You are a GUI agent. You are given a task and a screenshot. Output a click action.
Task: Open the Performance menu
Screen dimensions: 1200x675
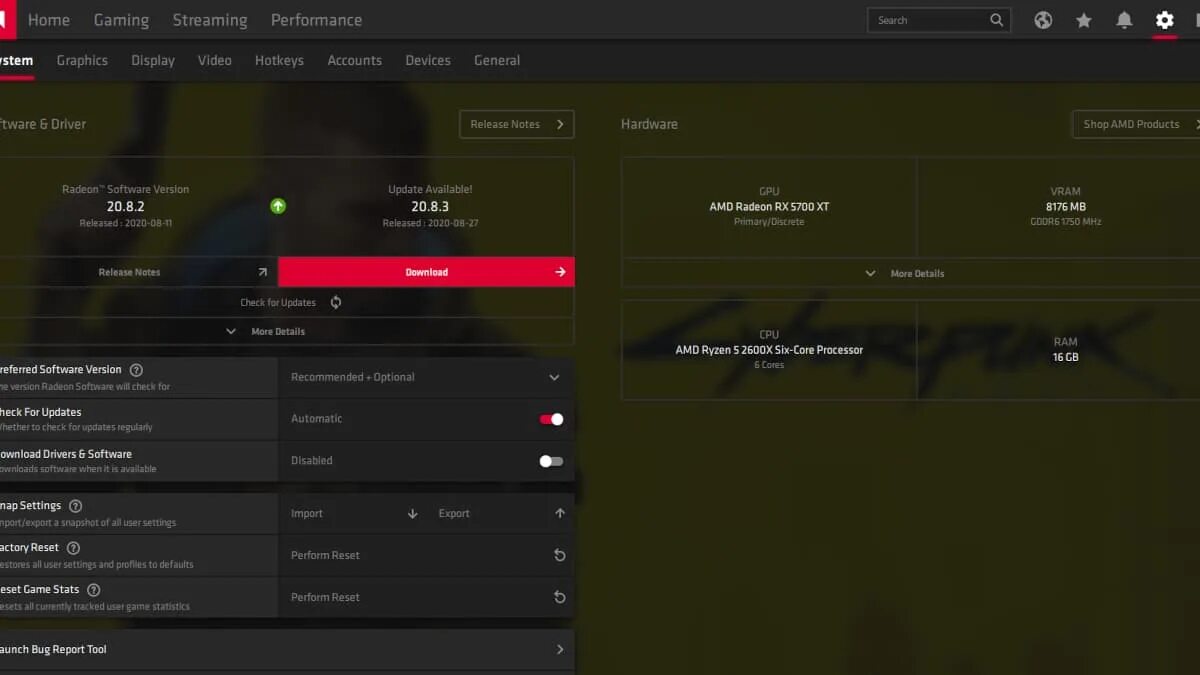point(316,20)
